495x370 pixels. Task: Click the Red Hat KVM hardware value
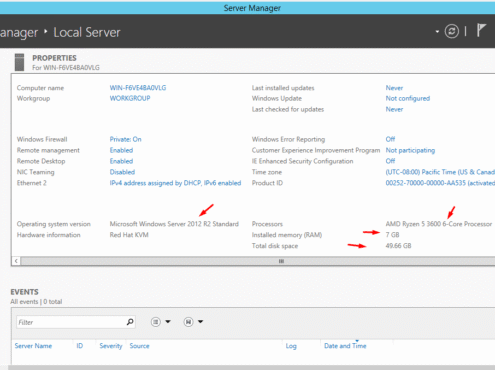129,235
